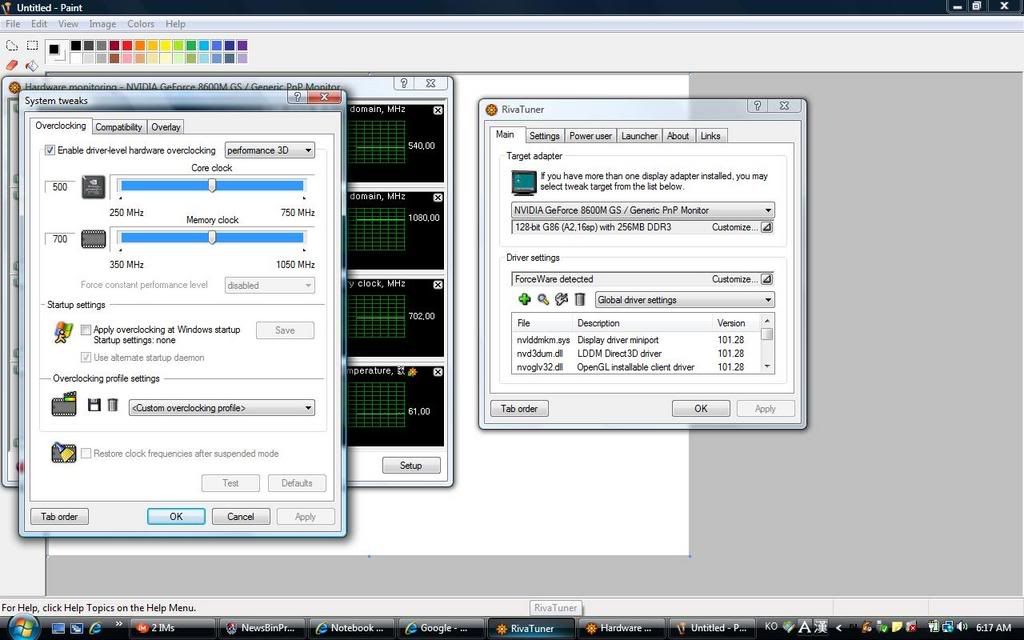Viewport: 1024px width, 640px height.
Task: Expand the Custom overclocking profile dropdown
Action: 221,408
